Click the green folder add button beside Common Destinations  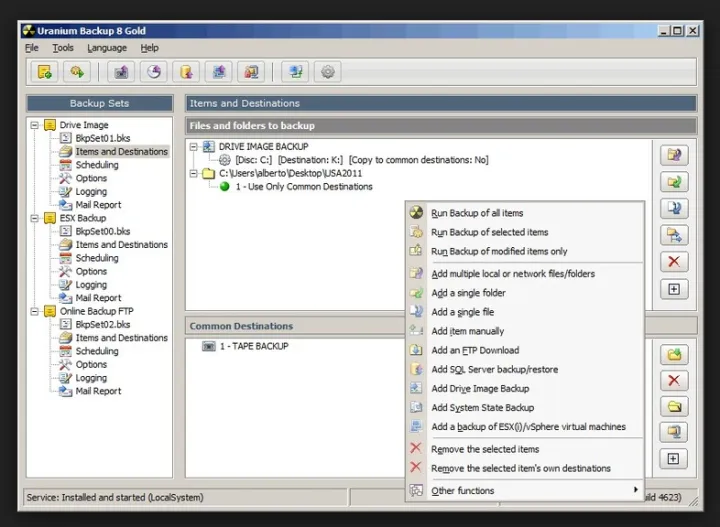click(674, 355)
